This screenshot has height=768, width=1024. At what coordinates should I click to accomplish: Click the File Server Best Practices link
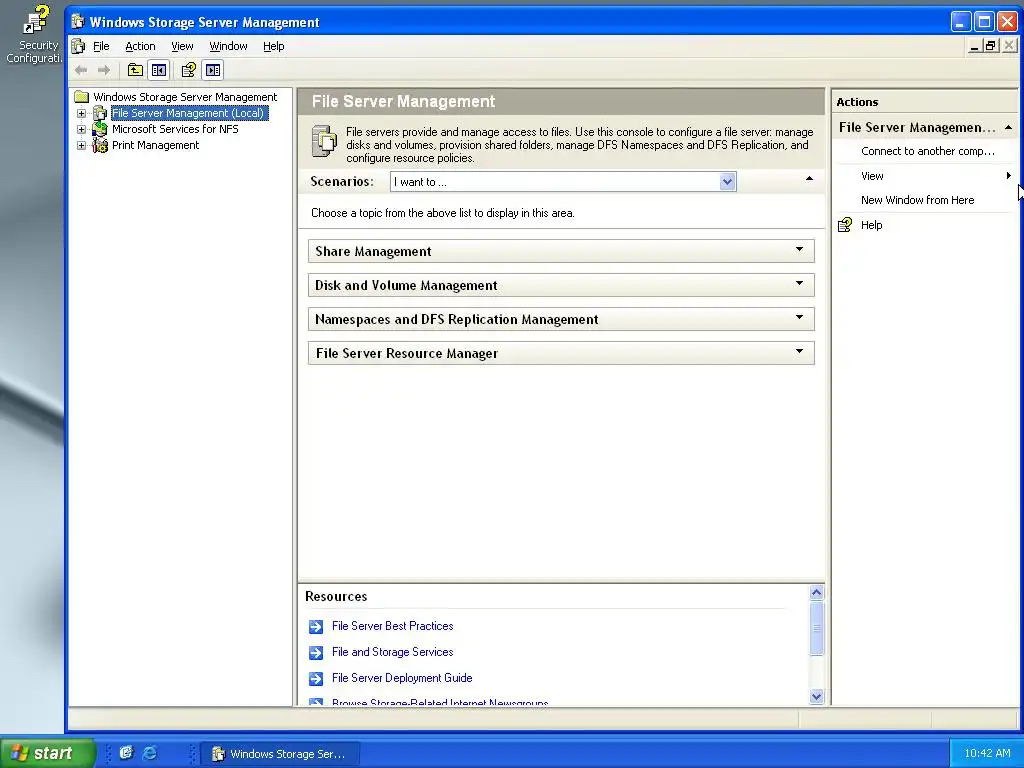pos(392,626)
